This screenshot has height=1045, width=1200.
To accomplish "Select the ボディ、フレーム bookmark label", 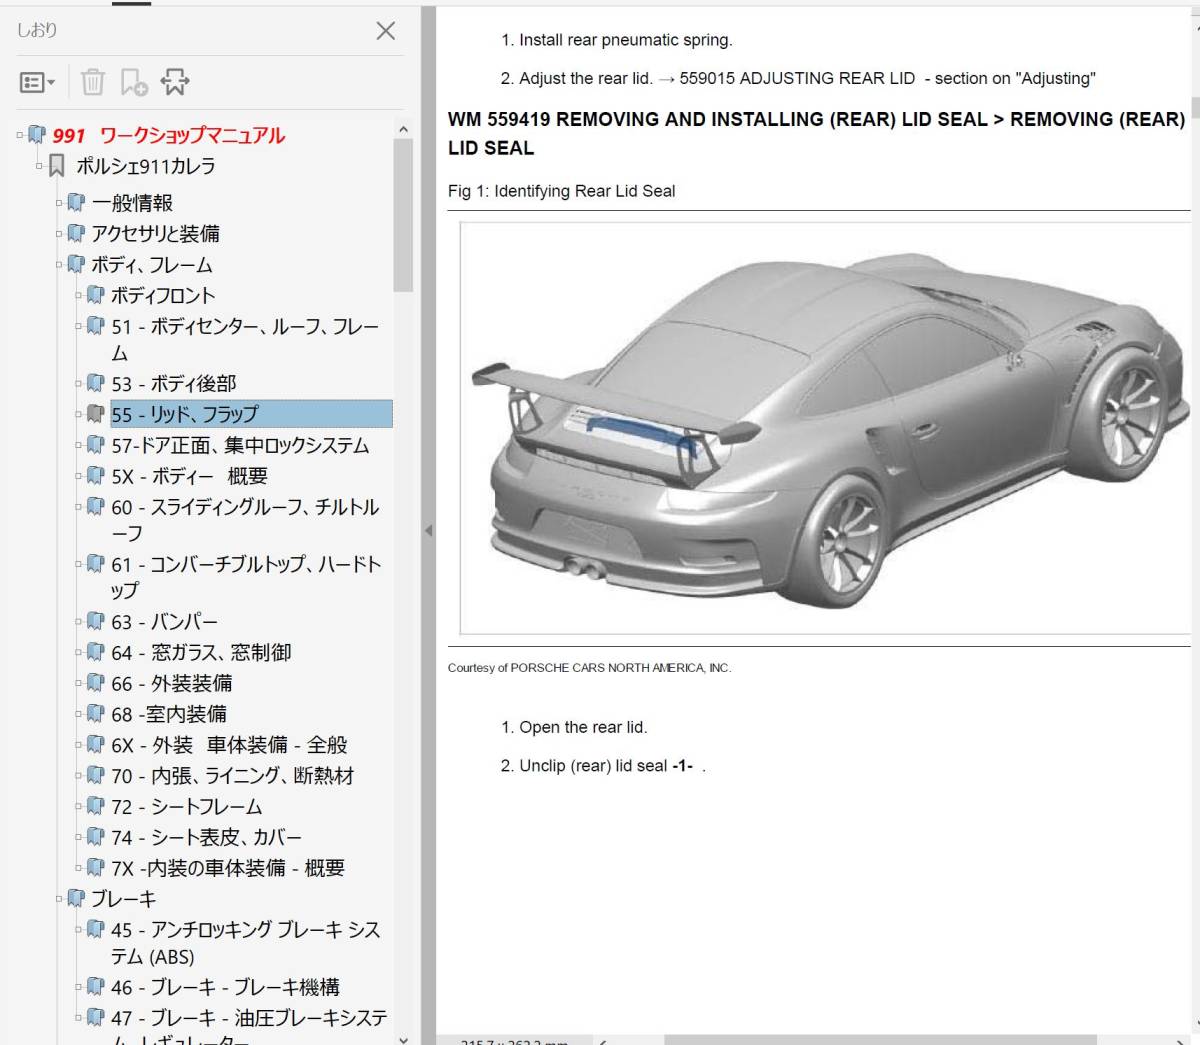I will [x=152, y=265].
